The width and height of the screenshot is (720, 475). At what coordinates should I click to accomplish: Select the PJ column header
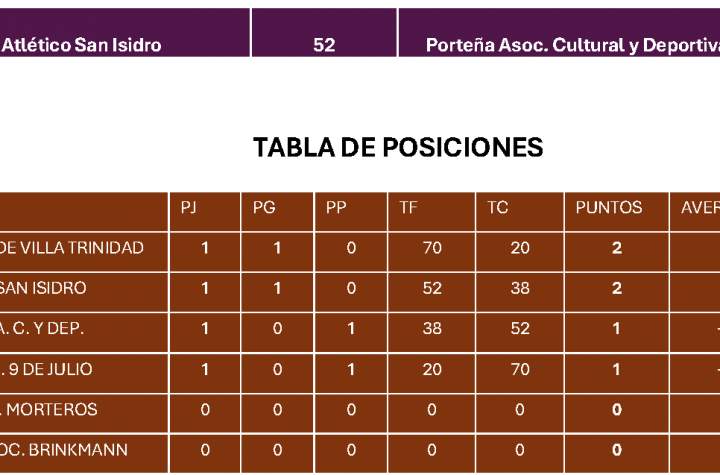pyautogui.click(x=205, y=212)
